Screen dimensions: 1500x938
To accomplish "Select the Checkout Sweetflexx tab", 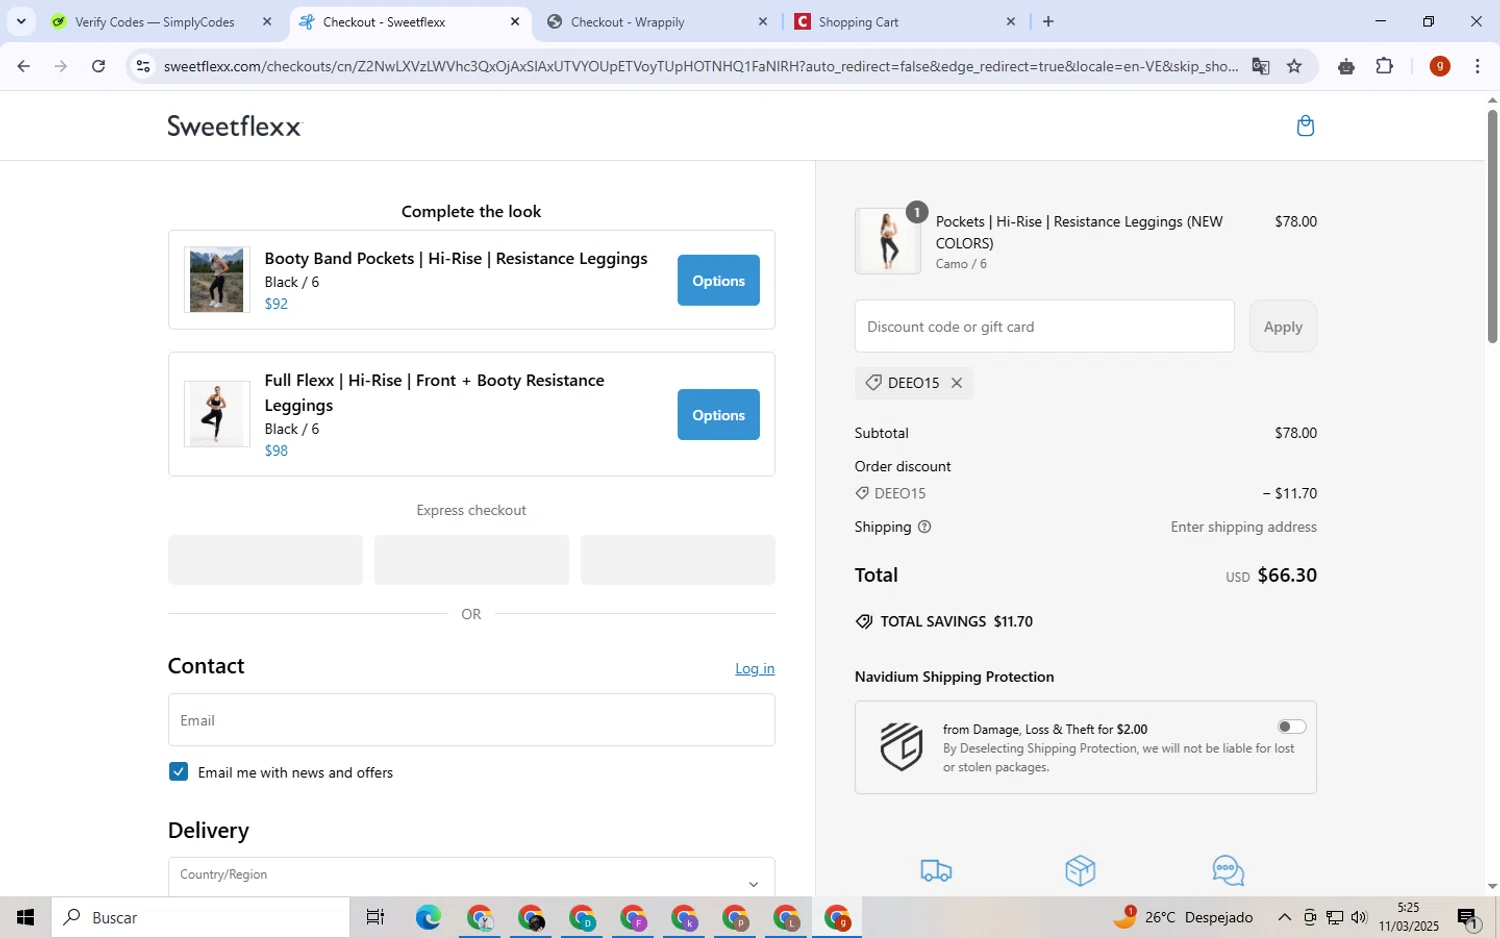I will point(384,21).
